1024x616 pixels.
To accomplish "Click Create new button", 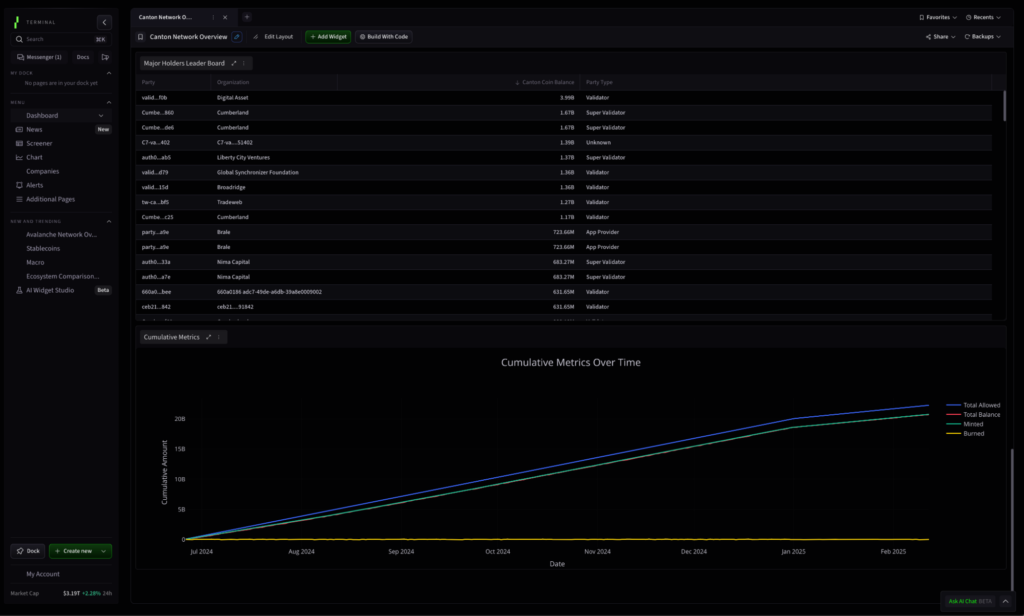I will (73, 551).
